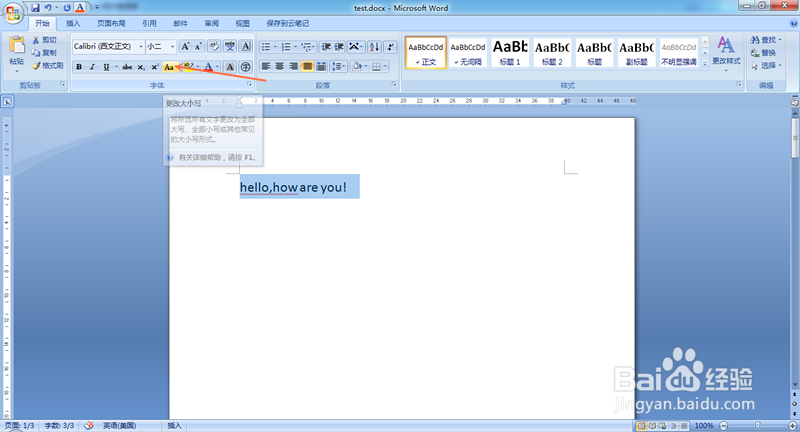Click the Decrease Indent icon

click(x=326, y=47)
